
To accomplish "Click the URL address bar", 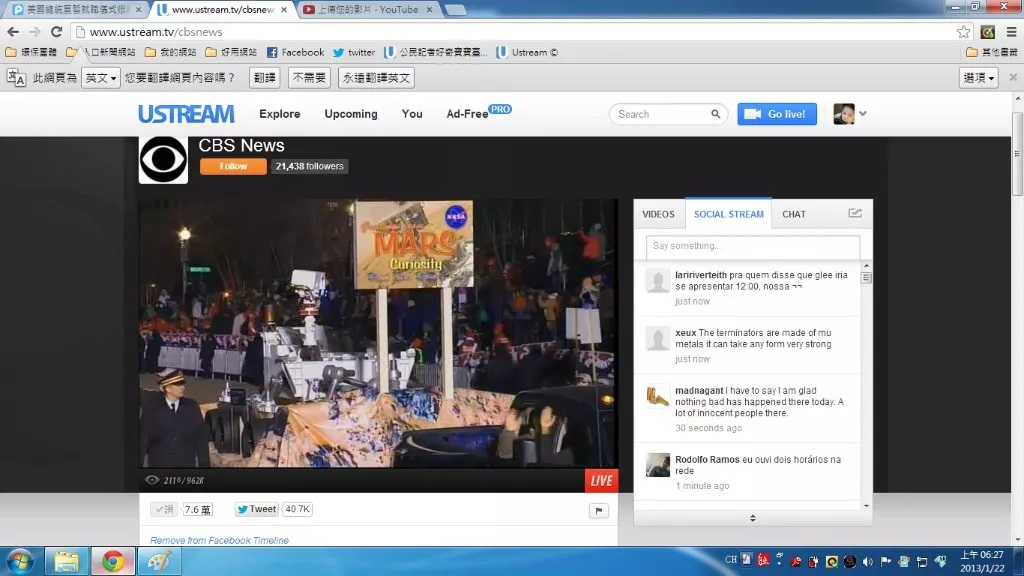I will (516, 31).
